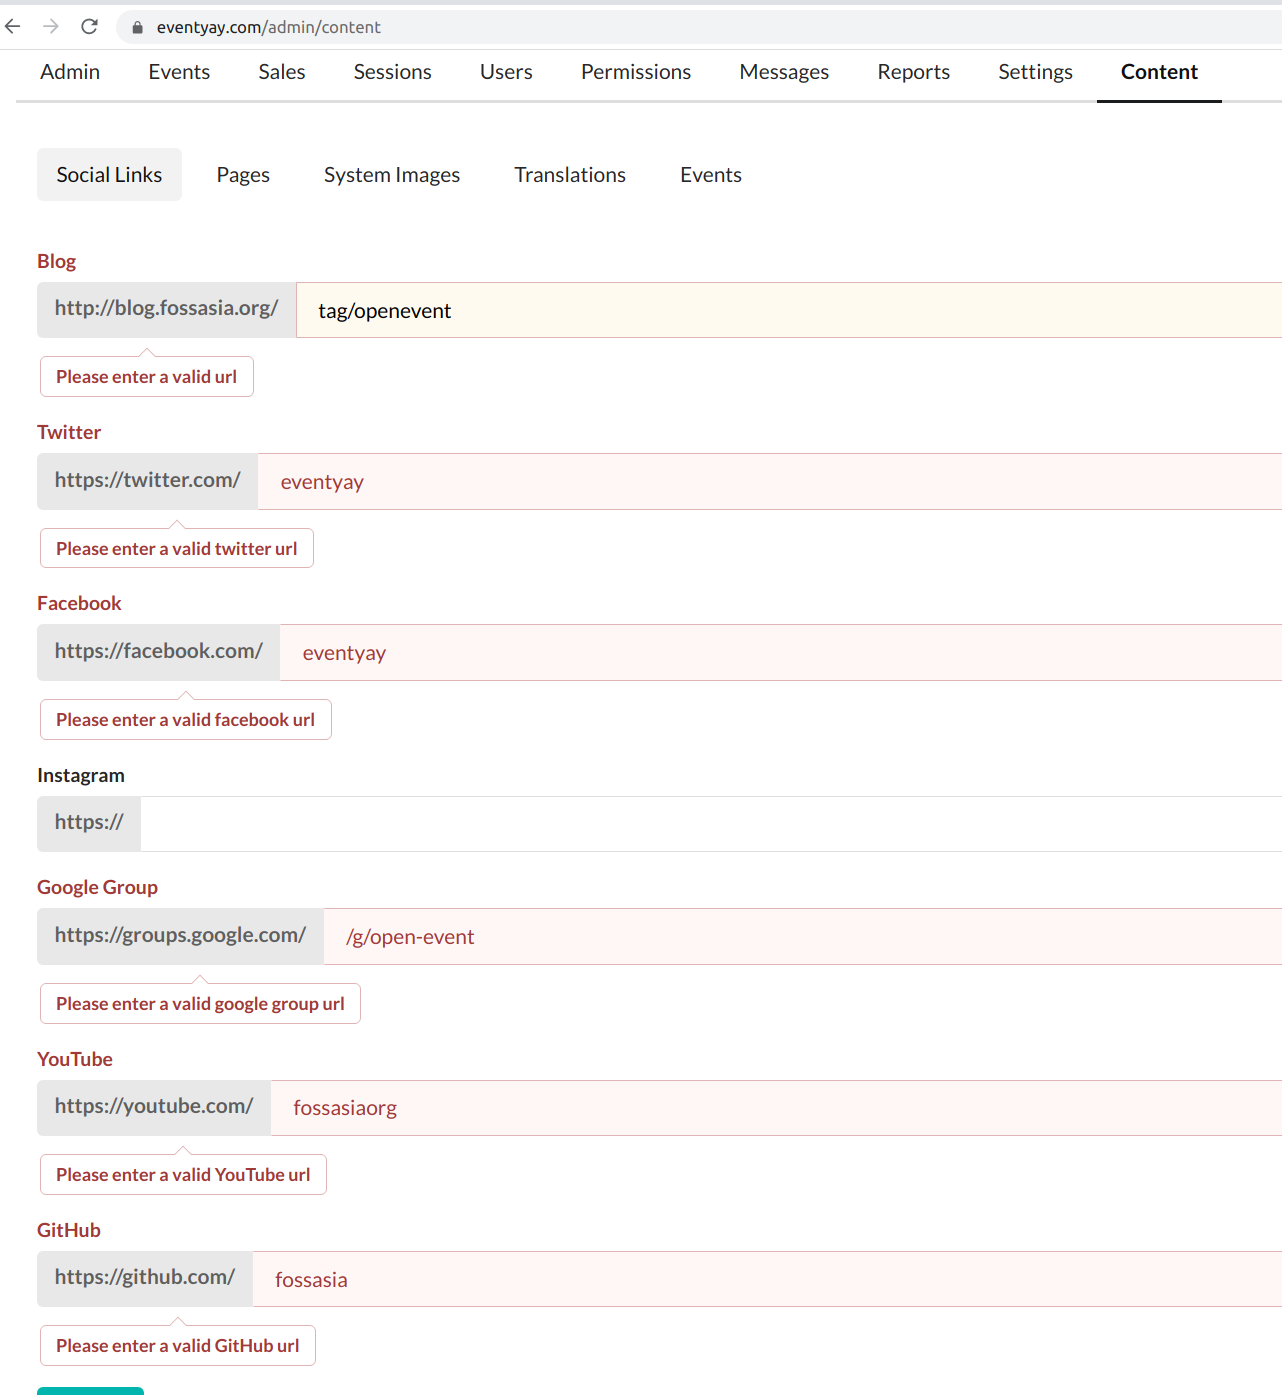This screenshot has height=1395, width=1282.
Task: Go to the Messages section
Action: (x=783, y=71)
